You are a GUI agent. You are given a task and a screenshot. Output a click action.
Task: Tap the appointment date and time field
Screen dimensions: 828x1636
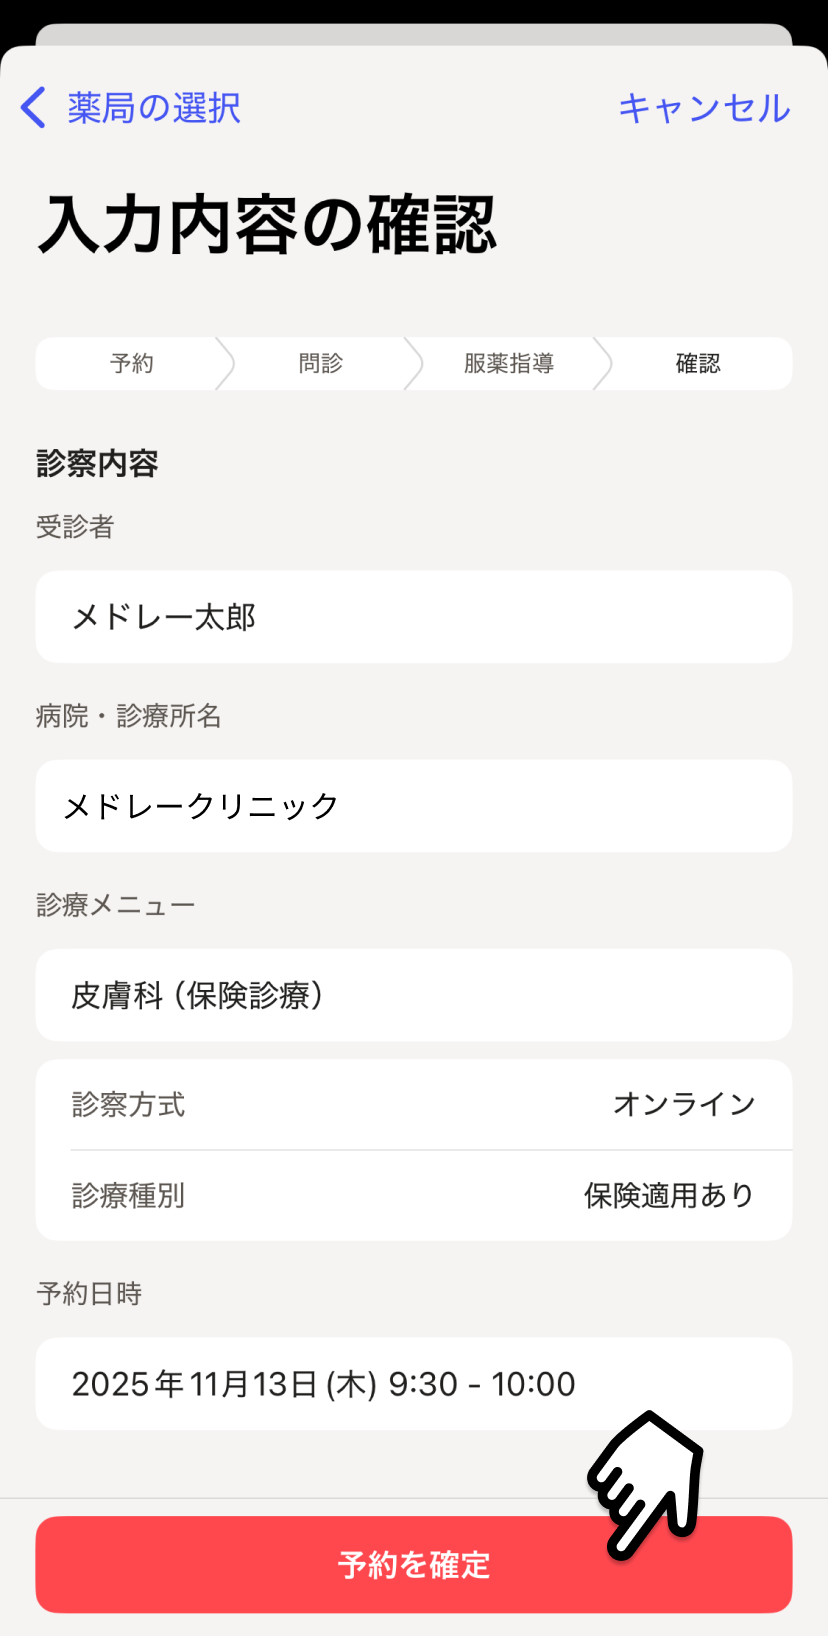tap(413, 1384)
